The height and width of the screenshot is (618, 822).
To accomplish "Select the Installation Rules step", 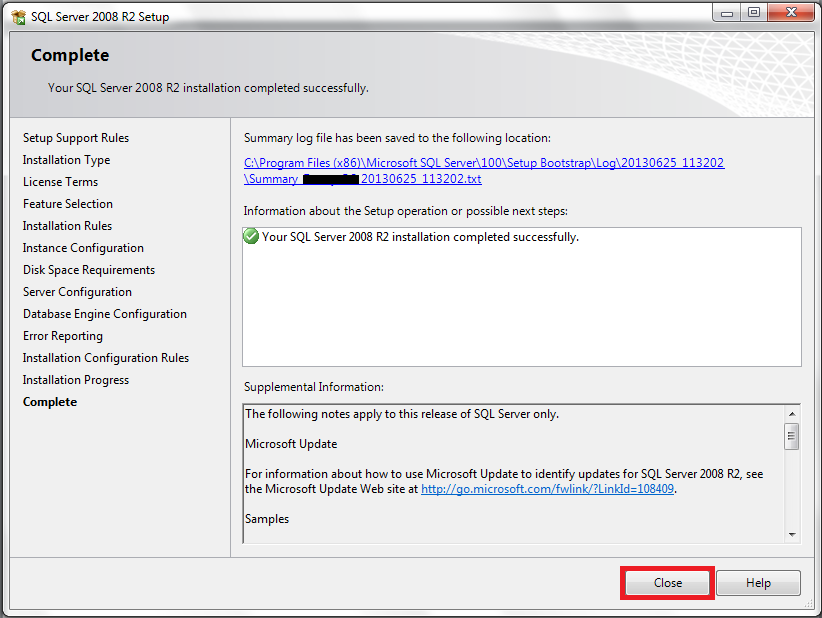I will 68,226.
